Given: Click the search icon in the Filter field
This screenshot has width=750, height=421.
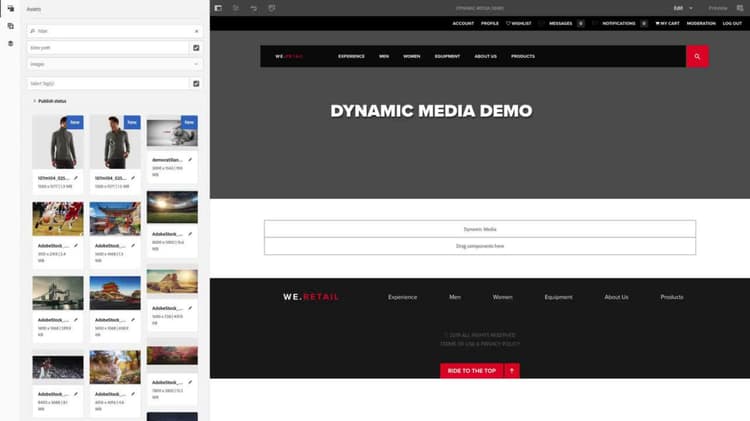Looking at the screenshot, I should coord(33,31).
